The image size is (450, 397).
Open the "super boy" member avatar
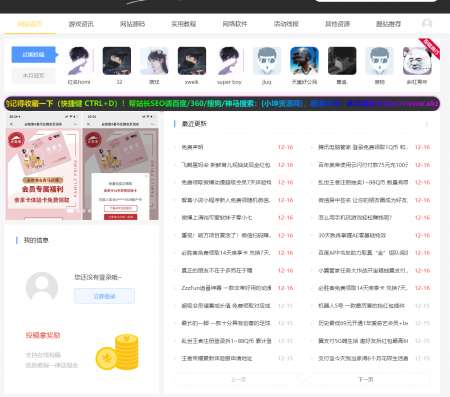pos(229,61)
